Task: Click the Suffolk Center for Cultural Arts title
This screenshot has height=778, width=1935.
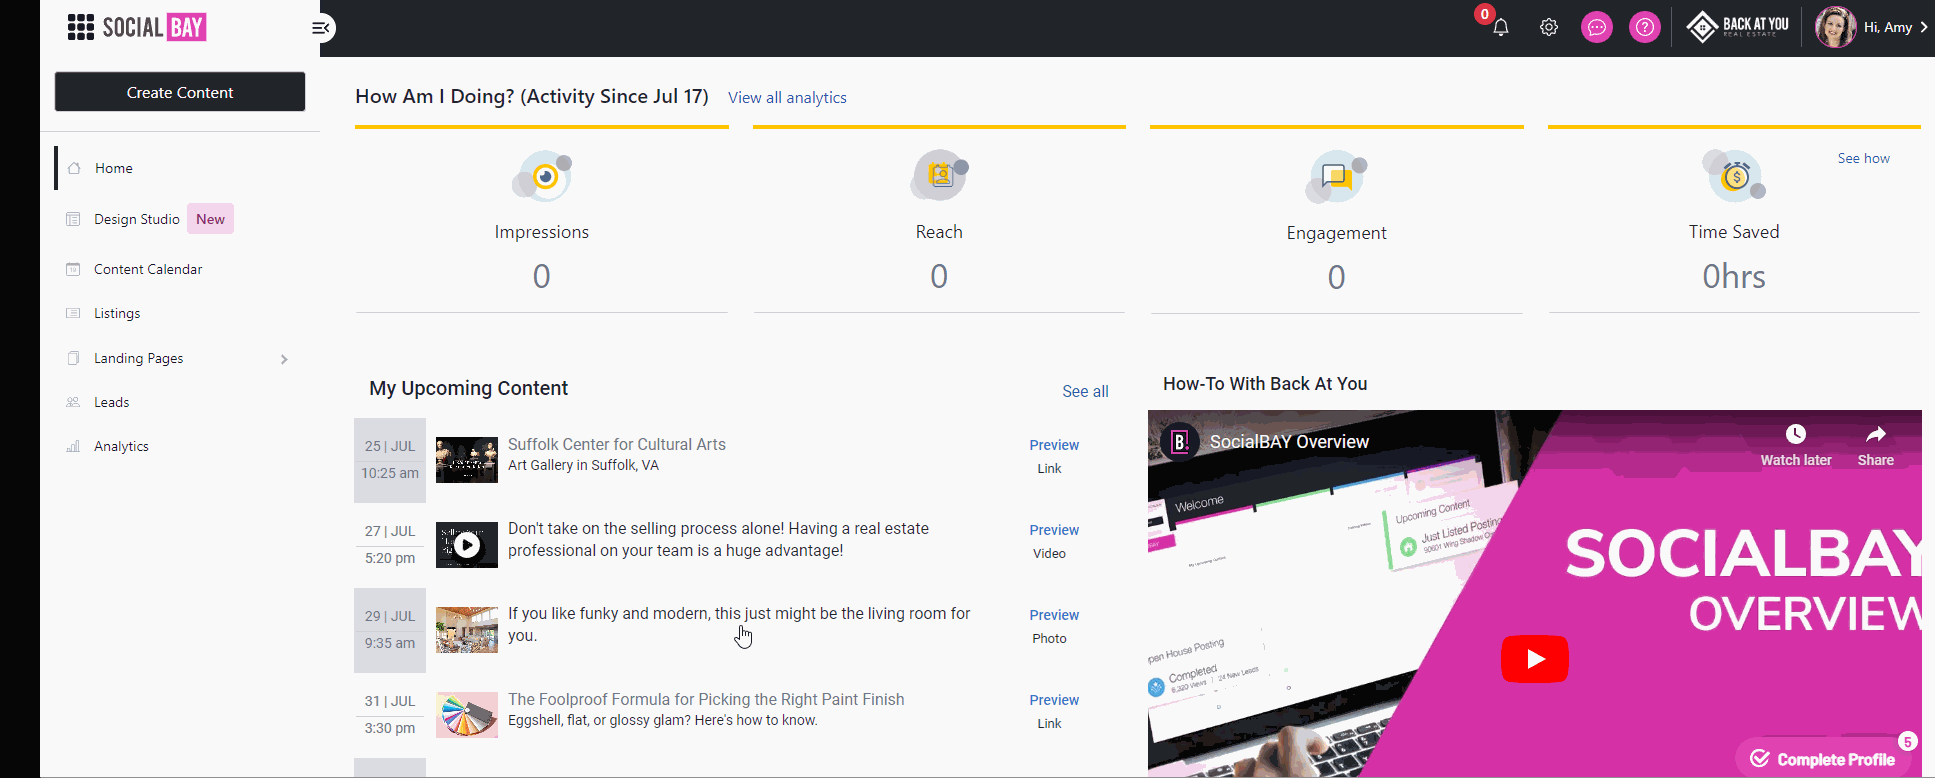Action: pyautogui.click(x=617, y=444)
